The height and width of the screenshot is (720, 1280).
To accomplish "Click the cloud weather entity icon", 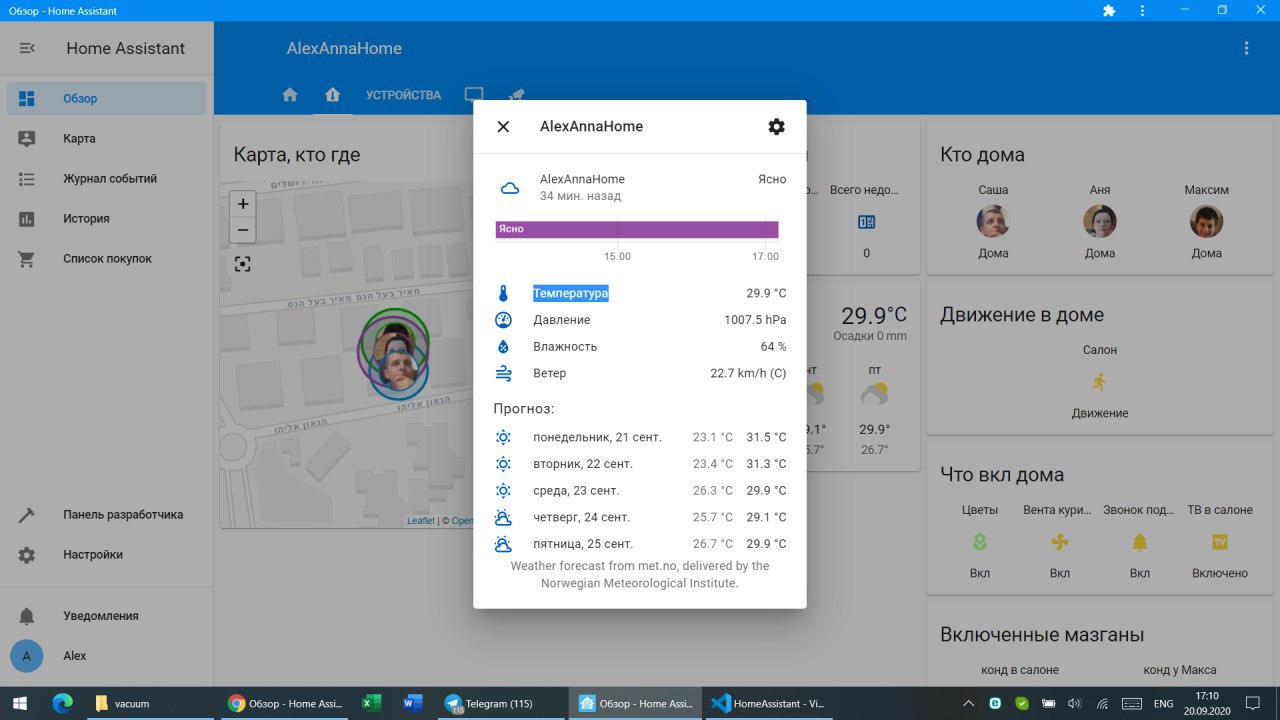I will tap(510, 187).
